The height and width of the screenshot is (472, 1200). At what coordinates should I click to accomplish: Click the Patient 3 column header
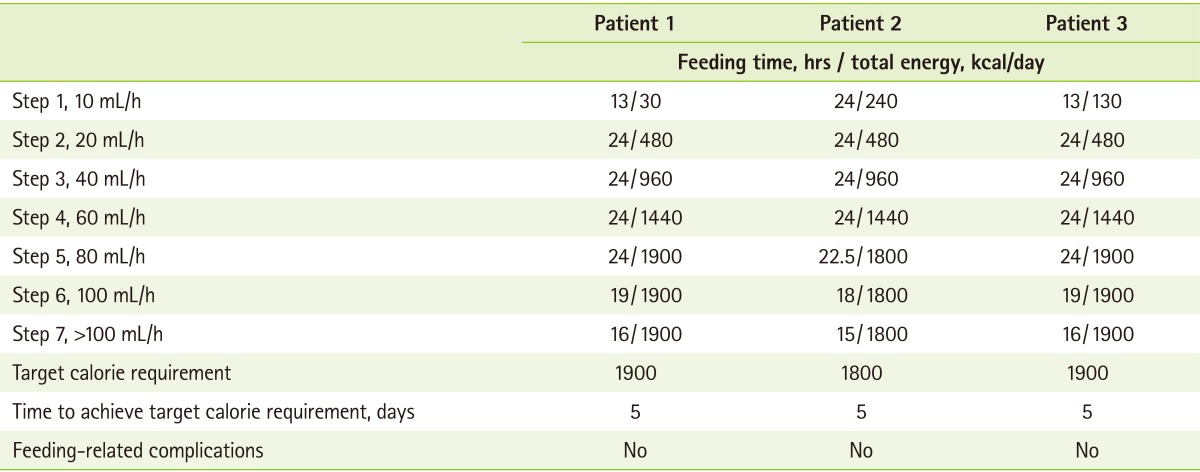[1087, 25]
